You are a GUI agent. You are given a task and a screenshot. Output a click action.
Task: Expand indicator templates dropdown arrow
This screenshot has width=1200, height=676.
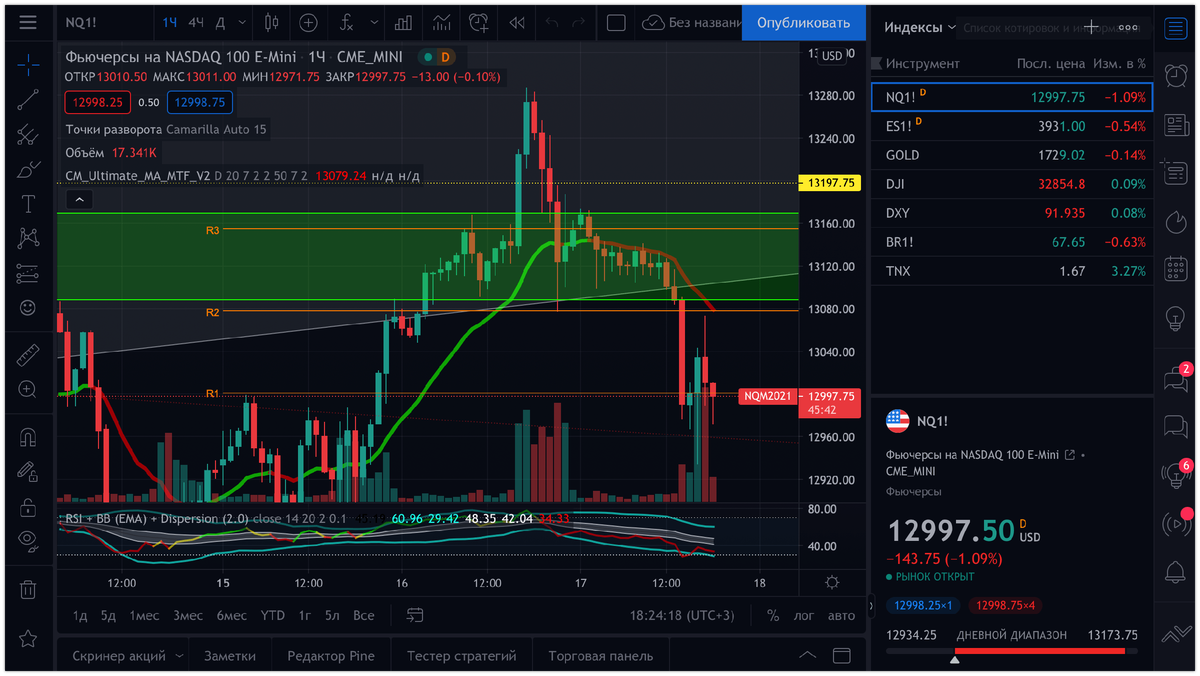[x=374, y=22]
